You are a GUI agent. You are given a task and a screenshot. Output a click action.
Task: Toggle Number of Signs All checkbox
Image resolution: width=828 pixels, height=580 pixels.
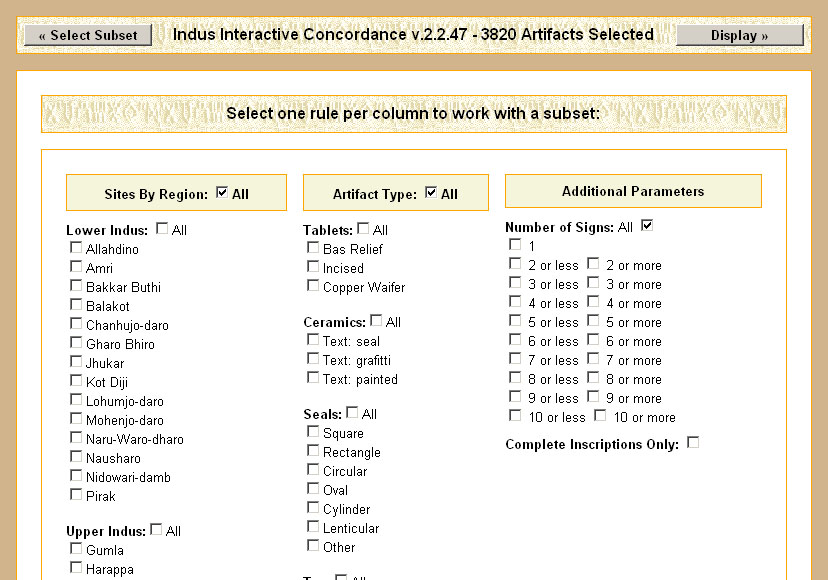coord(647,226)
